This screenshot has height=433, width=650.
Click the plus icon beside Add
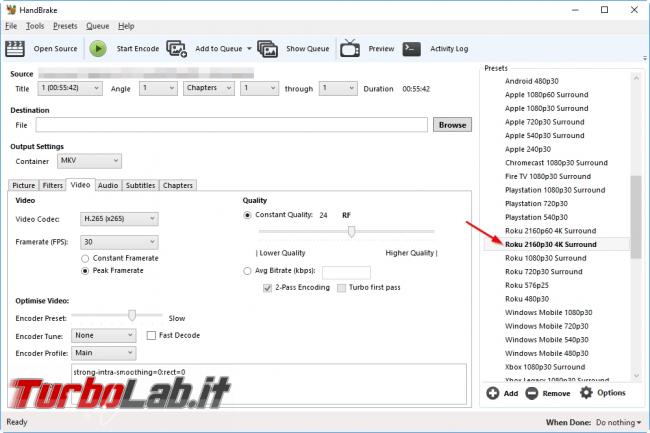point(492,393)
